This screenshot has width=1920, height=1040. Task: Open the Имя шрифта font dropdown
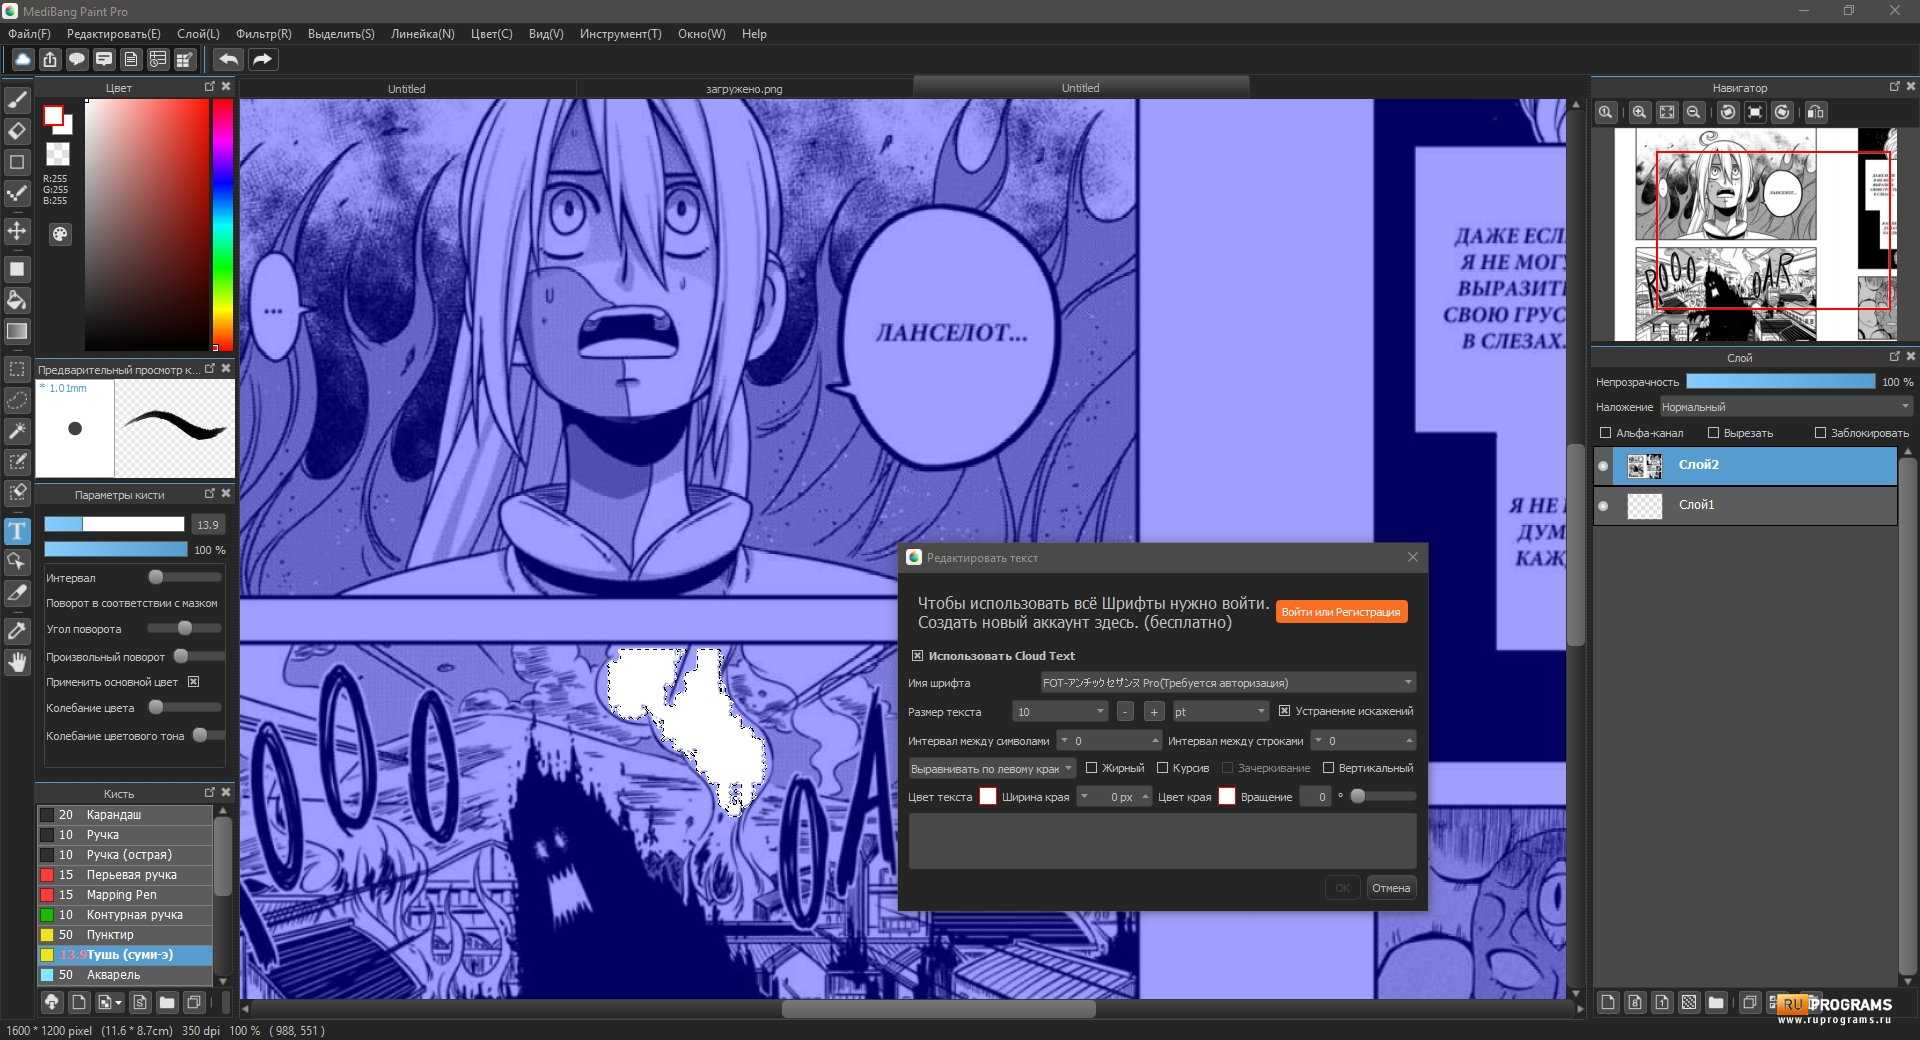pos(1228,683)
